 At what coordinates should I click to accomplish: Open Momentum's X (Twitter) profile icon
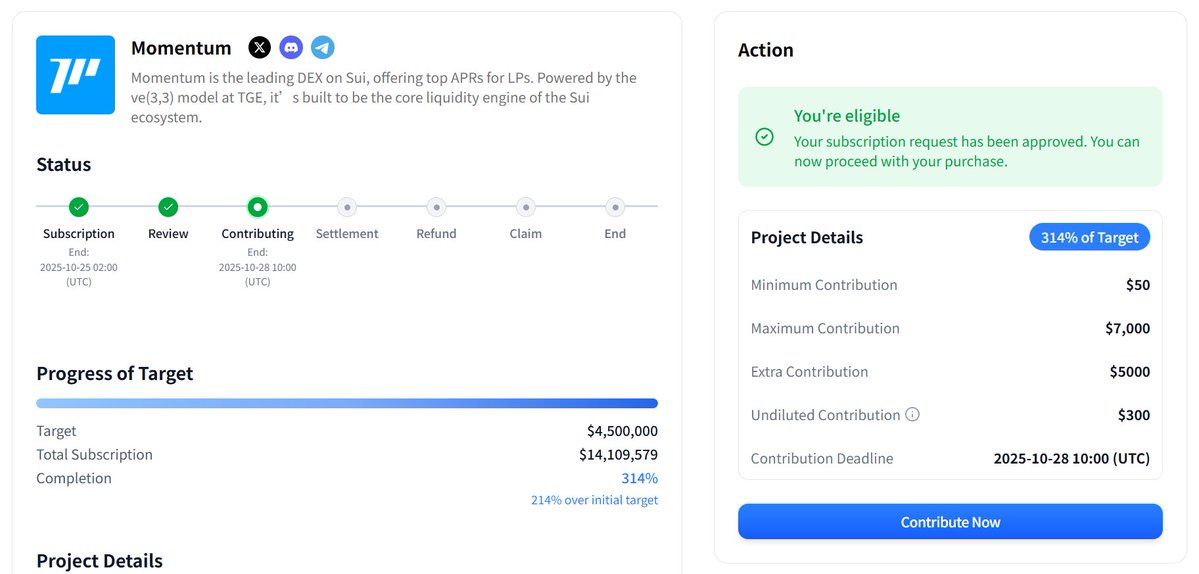click(259, 47)
